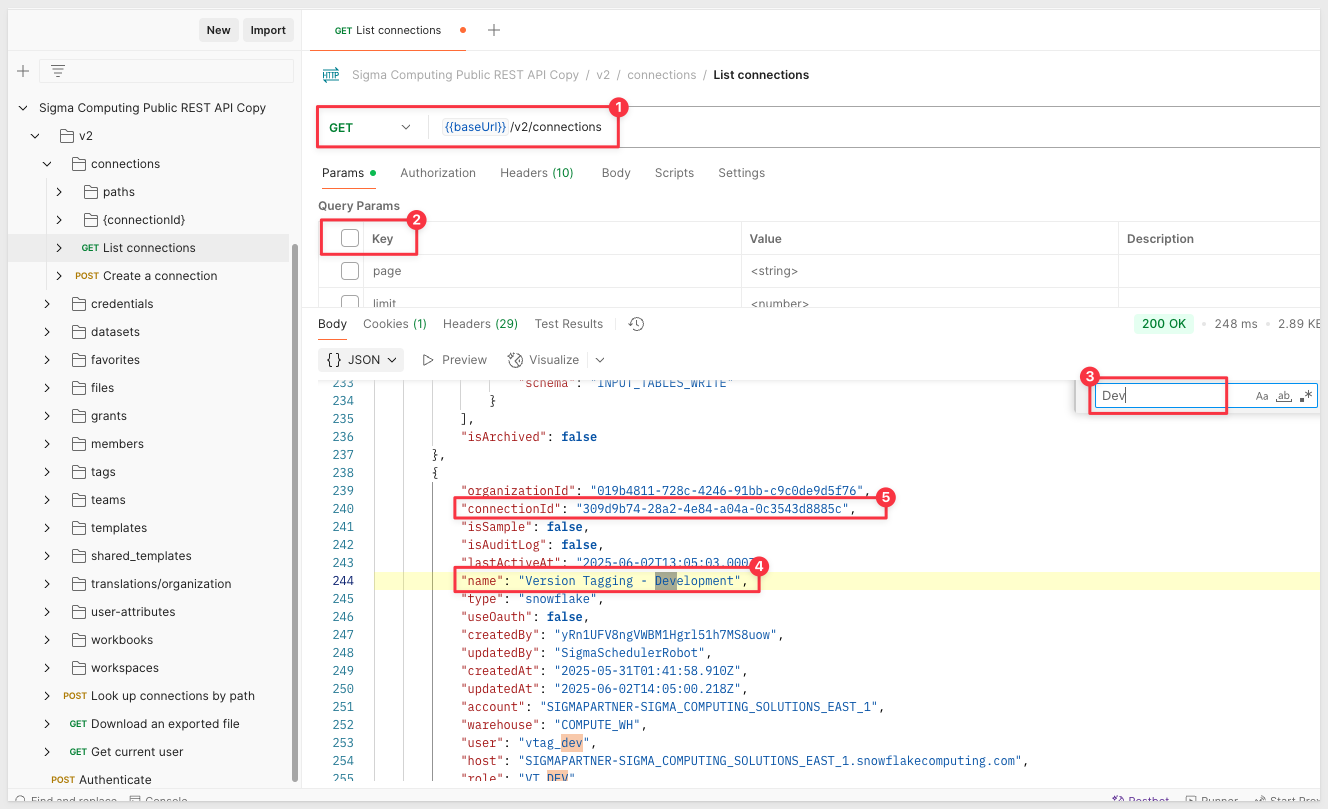This screenshot has height=809, width=1328.
Task: Click the Visualize button
Action: click(544, 360)
